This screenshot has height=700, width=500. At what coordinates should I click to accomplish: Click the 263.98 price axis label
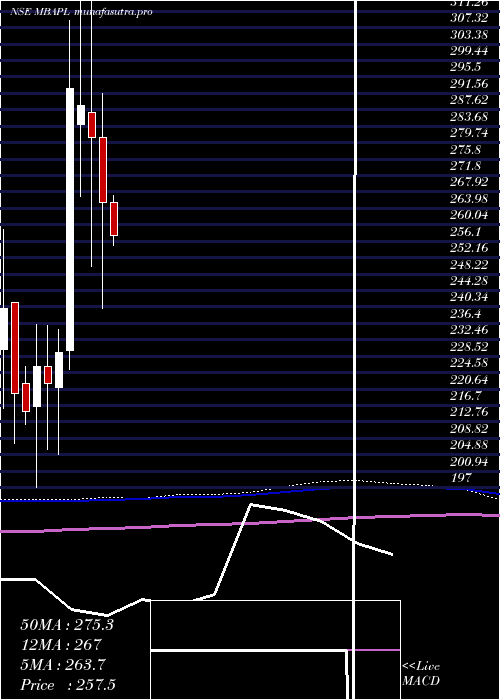click(469, 199)
